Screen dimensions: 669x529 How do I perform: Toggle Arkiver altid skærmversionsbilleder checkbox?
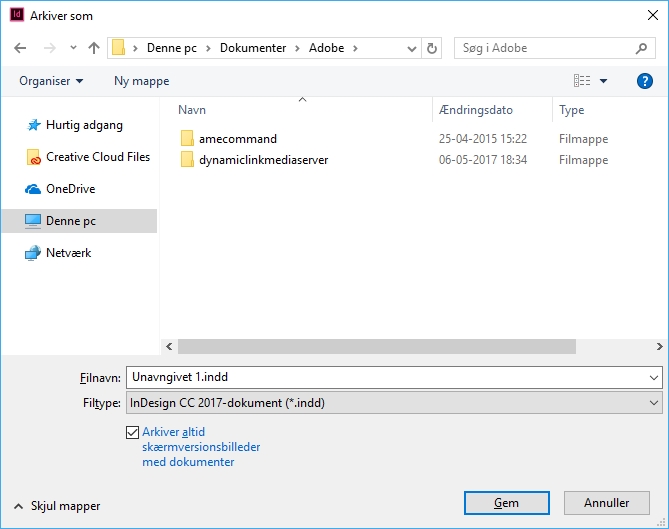132,432
